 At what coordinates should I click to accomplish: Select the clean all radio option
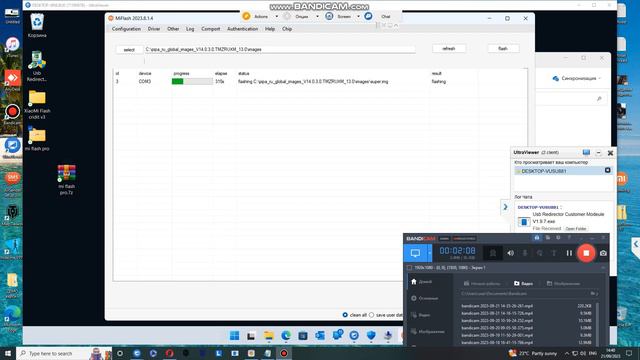coord(355,315)
